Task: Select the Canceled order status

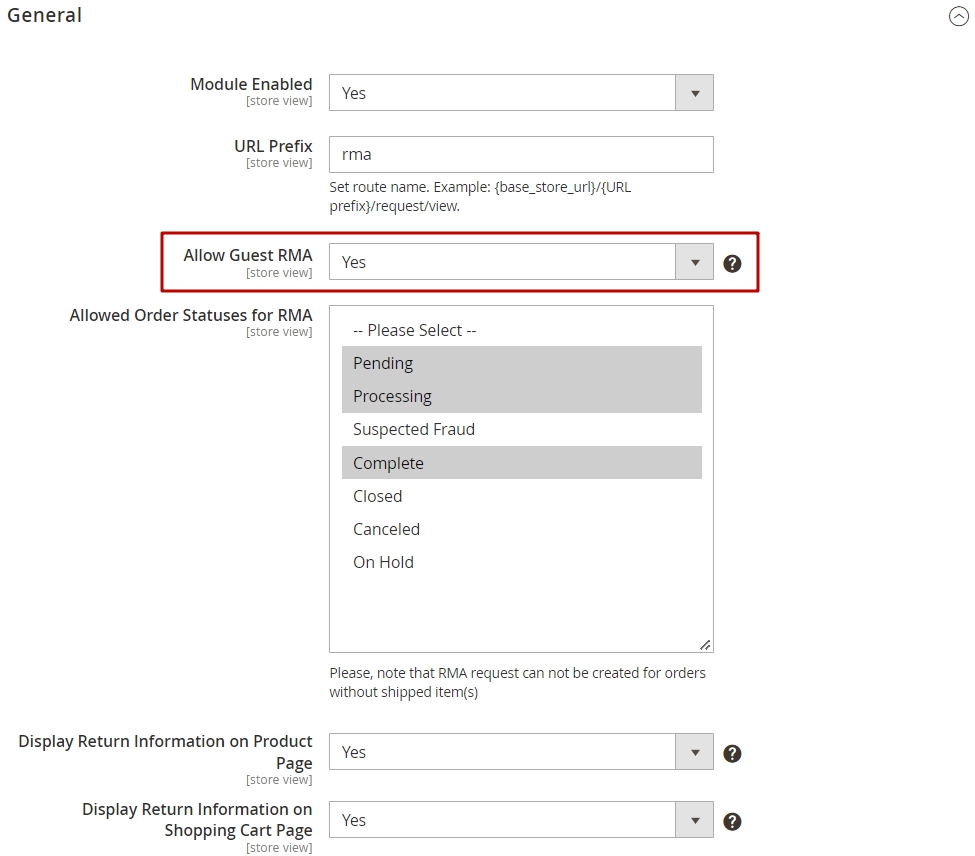Action: [522, 529]
